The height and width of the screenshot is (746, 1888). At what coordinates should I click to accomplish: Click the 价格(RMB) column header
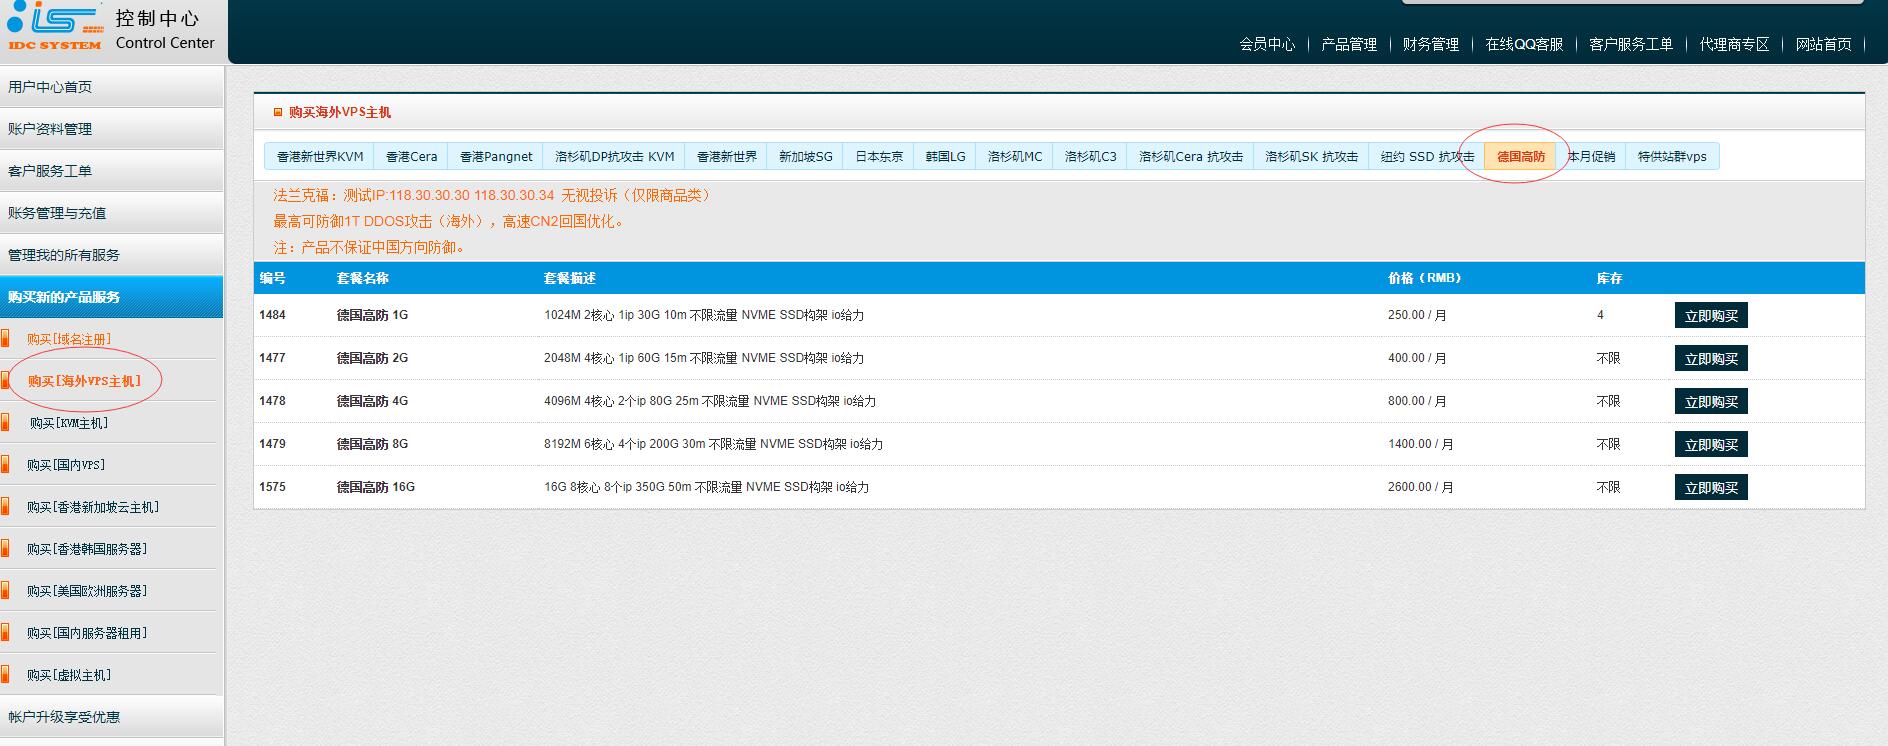click(1424, 278)
